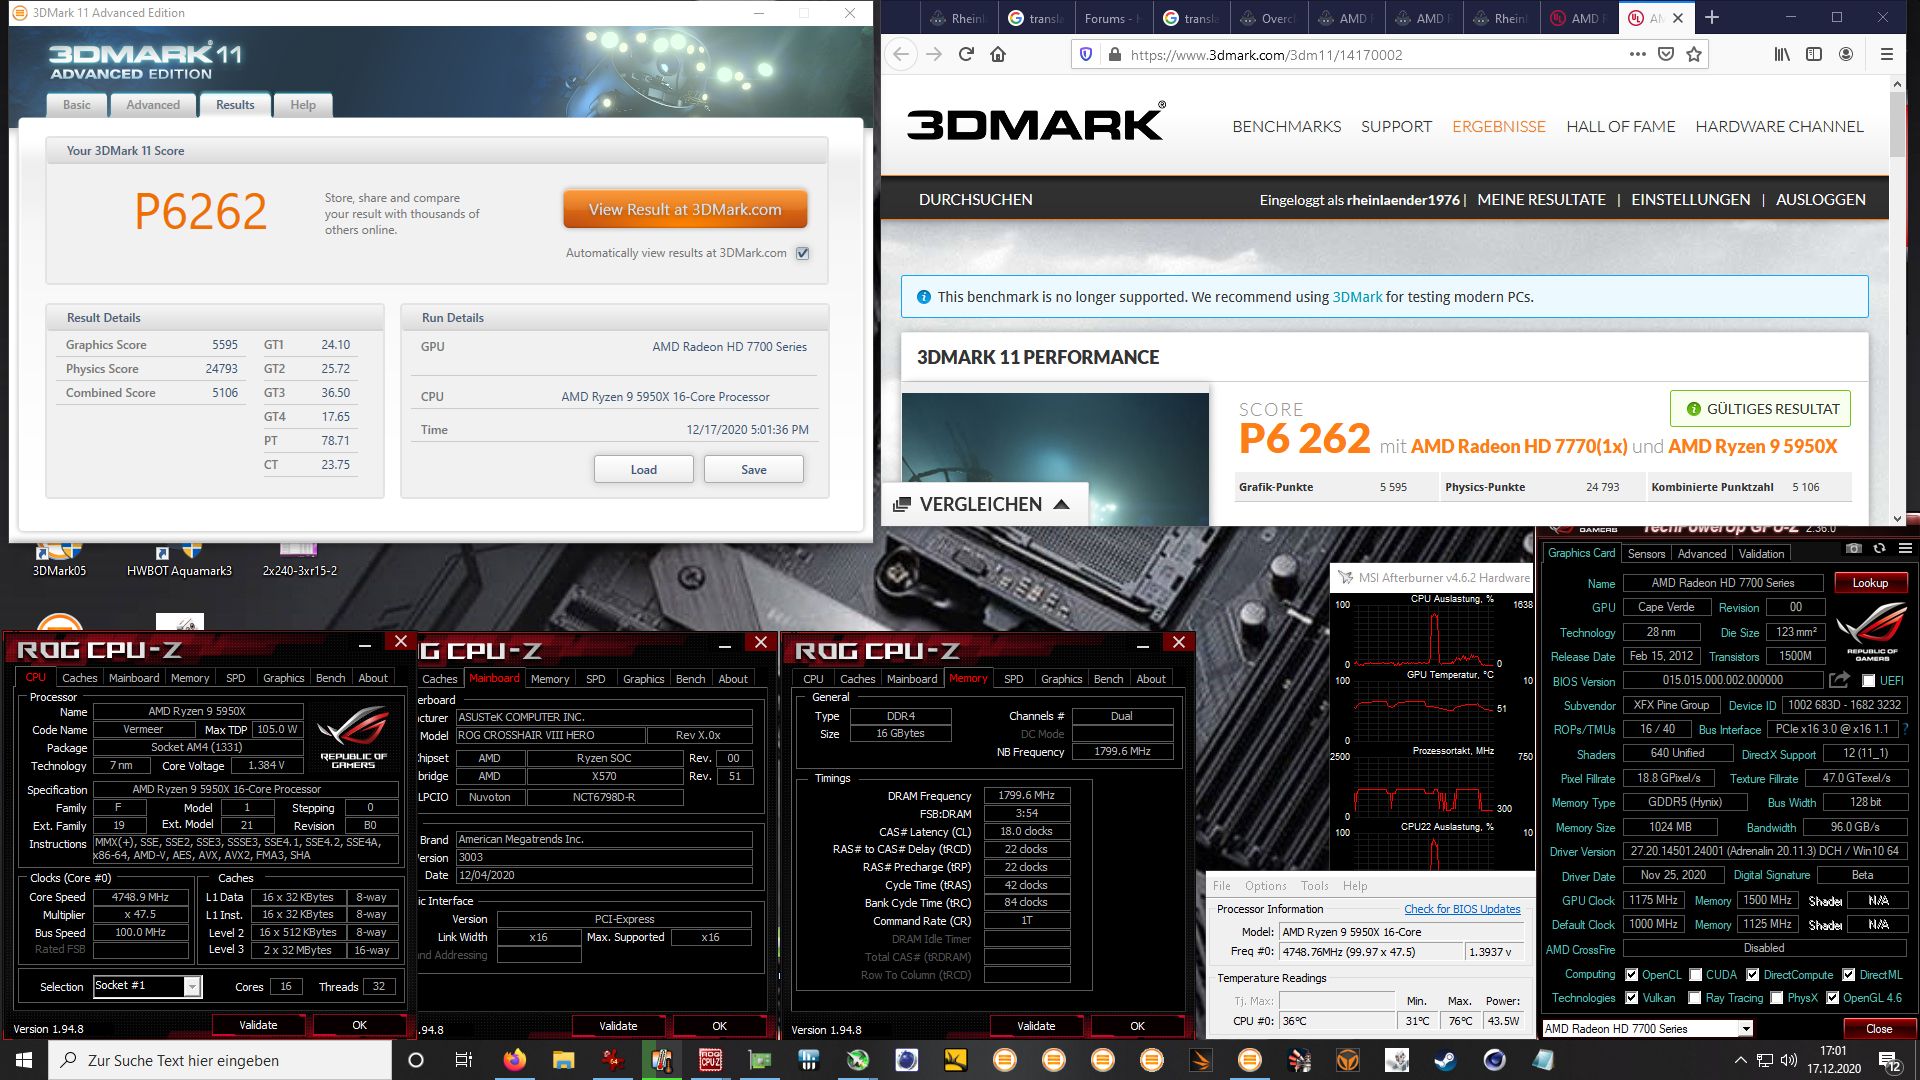Image resolution: width=1920 pixels, height=1080 pixels.
Task: Toggle Ray Tracing checkbox
Action: (1694, 998)
